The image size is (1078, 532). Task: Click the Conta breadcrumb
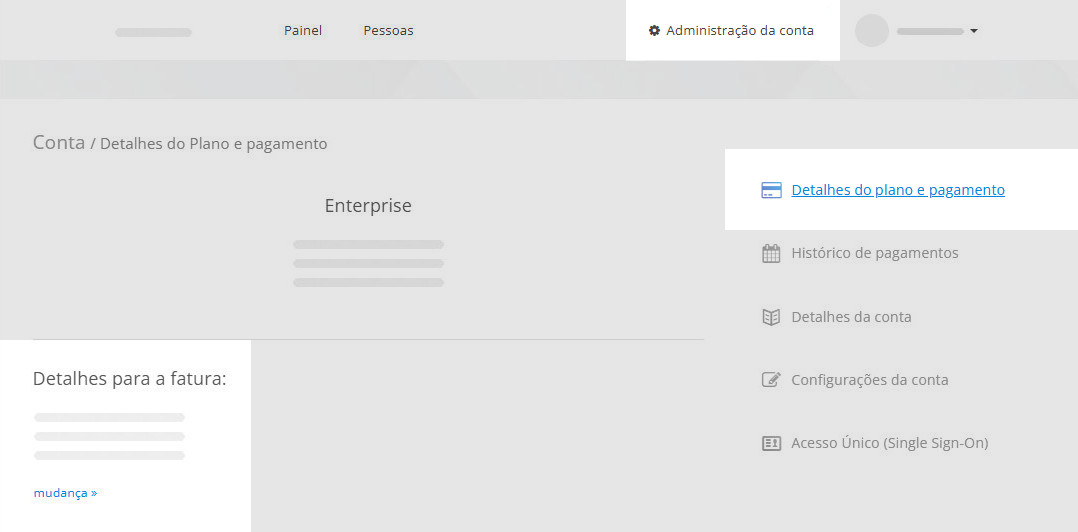tap(59, 143)
